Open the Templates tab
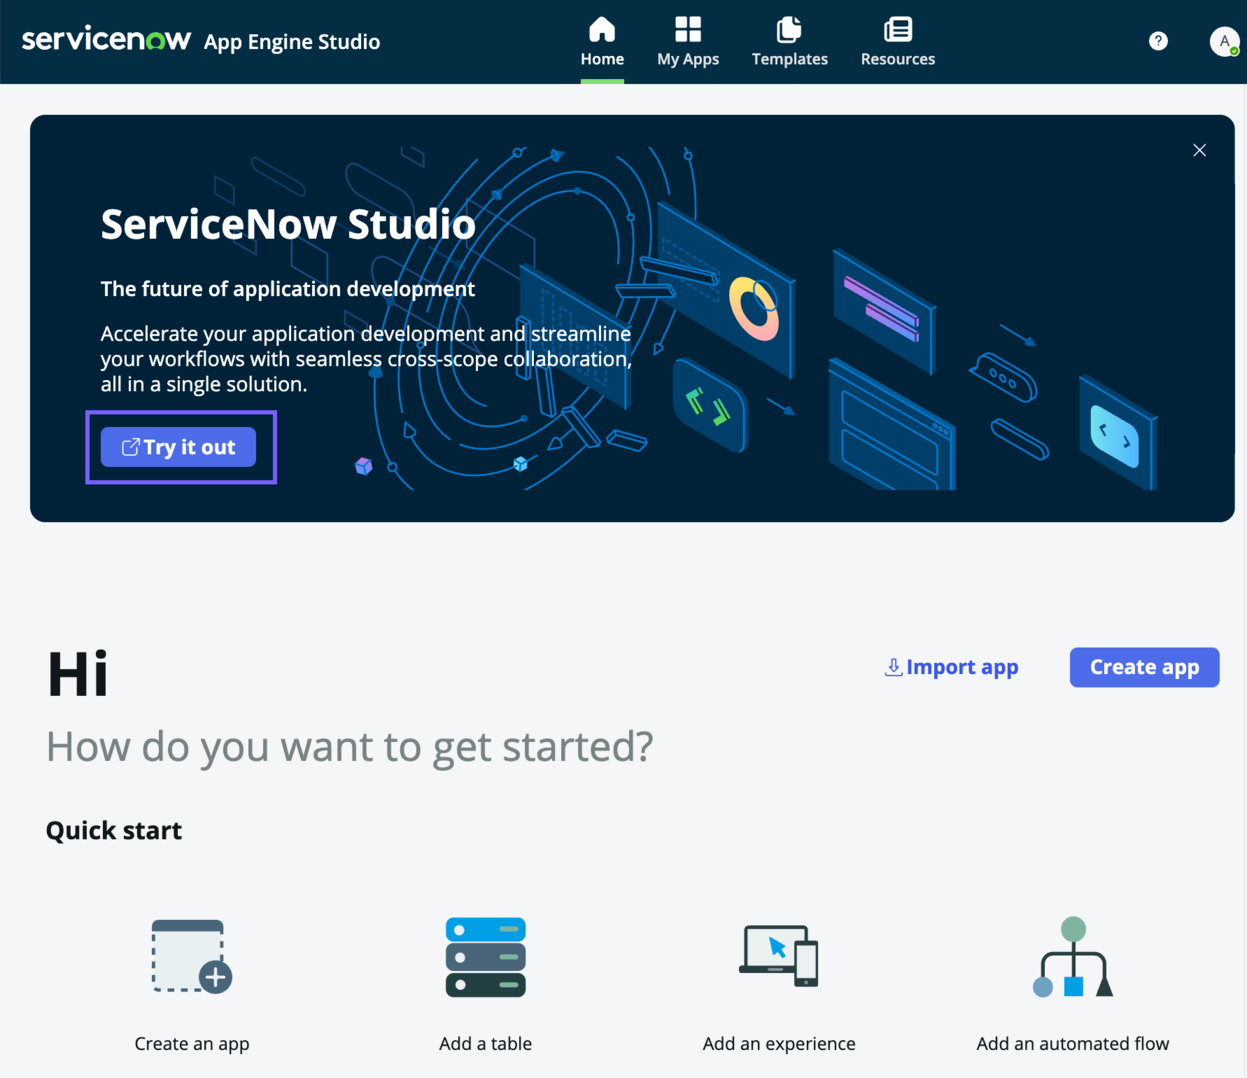 790,42
